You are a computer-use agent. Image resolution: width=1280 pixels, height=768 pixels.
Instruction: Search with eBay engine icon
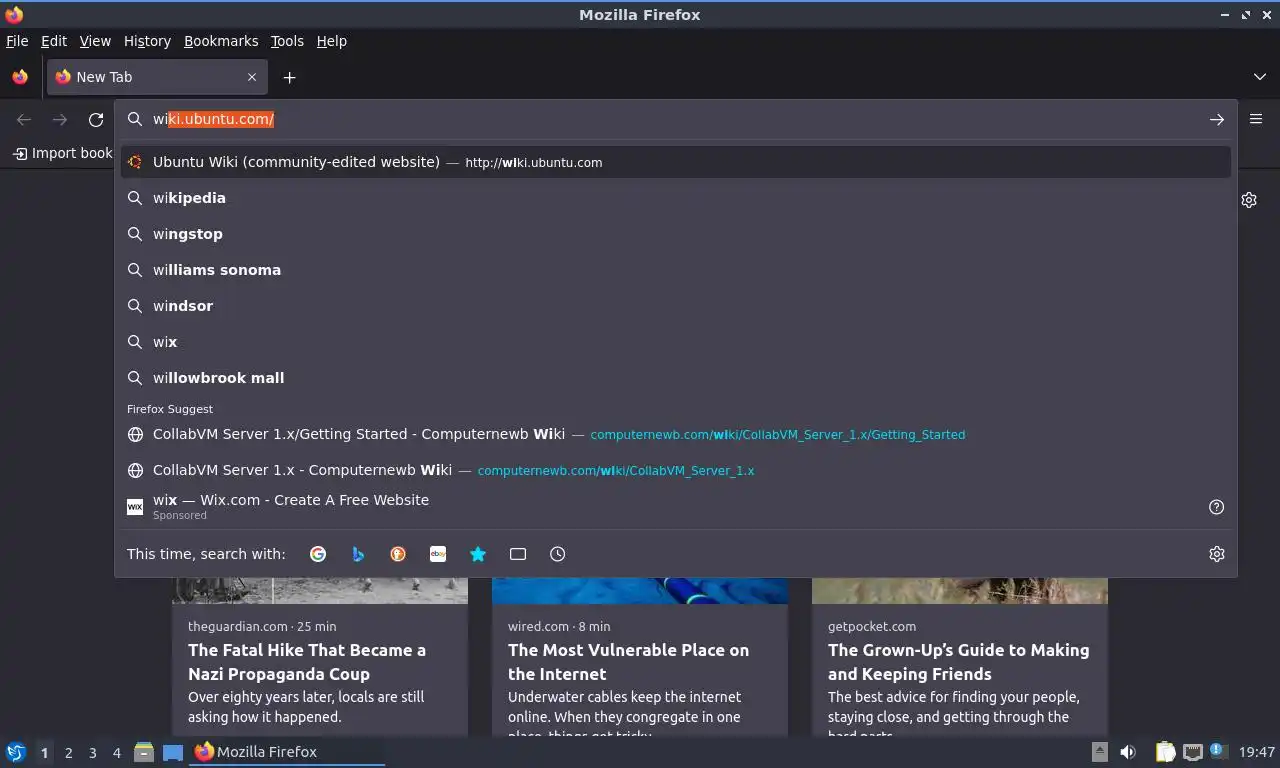point(438,554)
